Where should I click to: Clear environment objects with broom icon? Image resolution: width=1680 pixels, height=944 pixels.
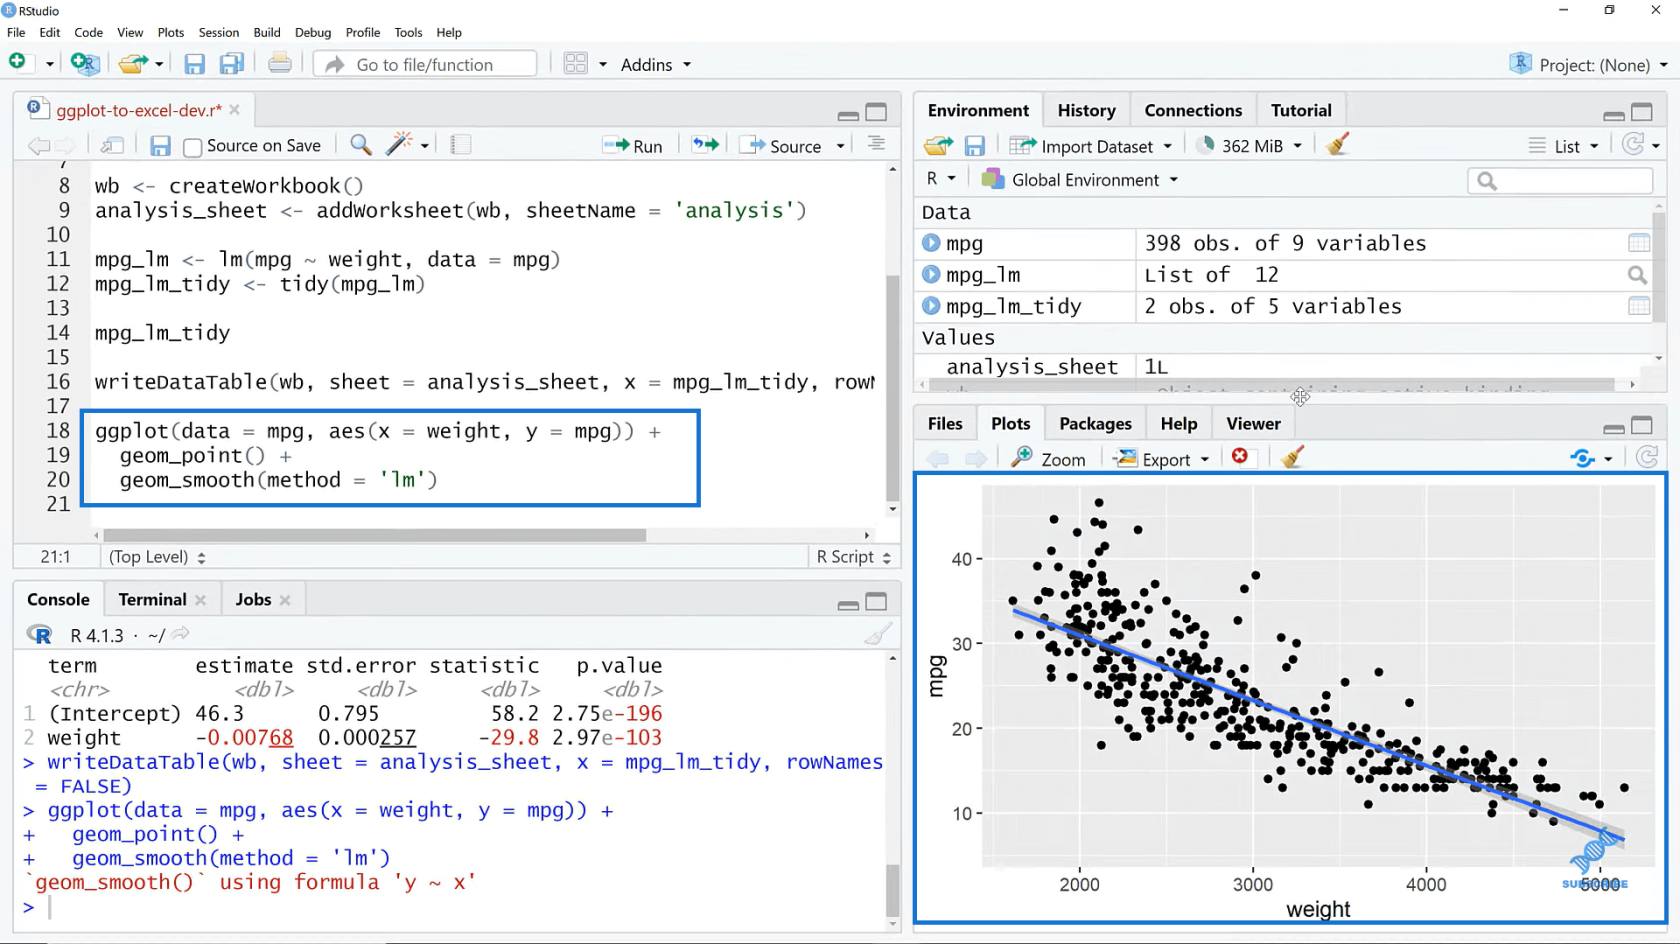click(x=1338, y=145)
